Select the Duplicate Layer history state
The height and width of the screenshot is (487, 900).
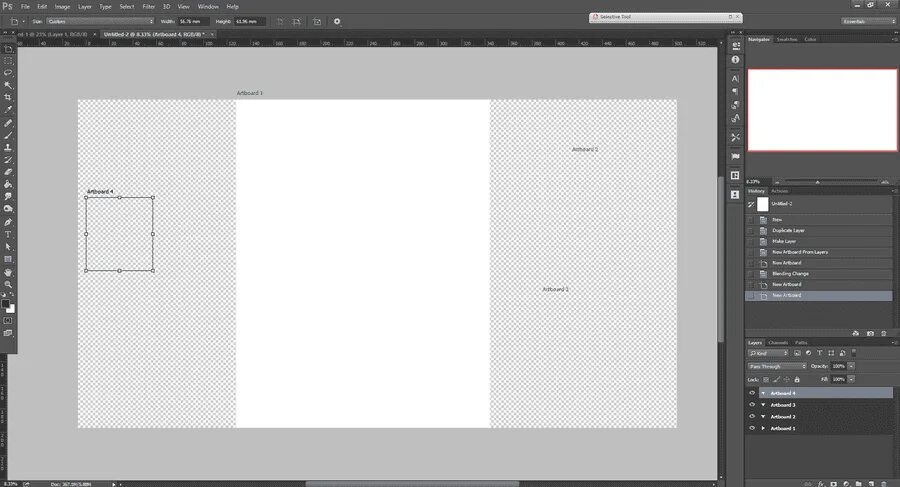(x=819, y=230)
